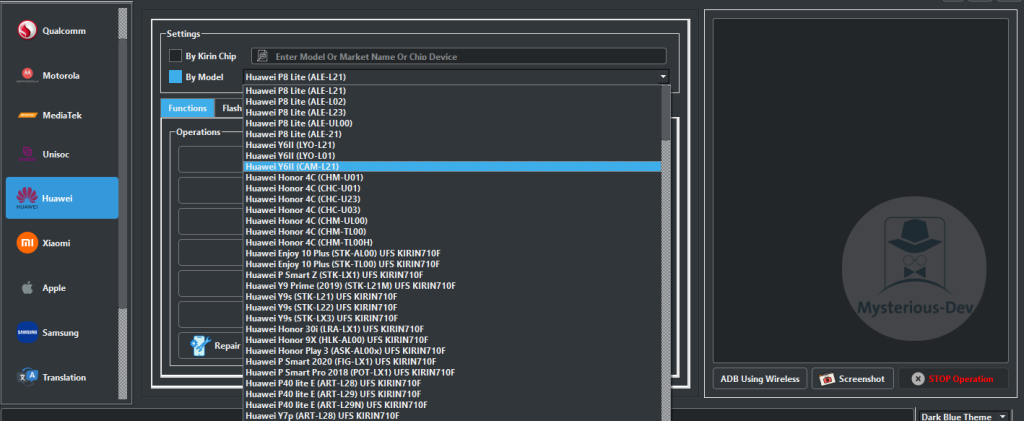Open the Xiaomi Mi logo section
Image resolution: width=1024 pixels, height=421 pixels.
point(27,243)
